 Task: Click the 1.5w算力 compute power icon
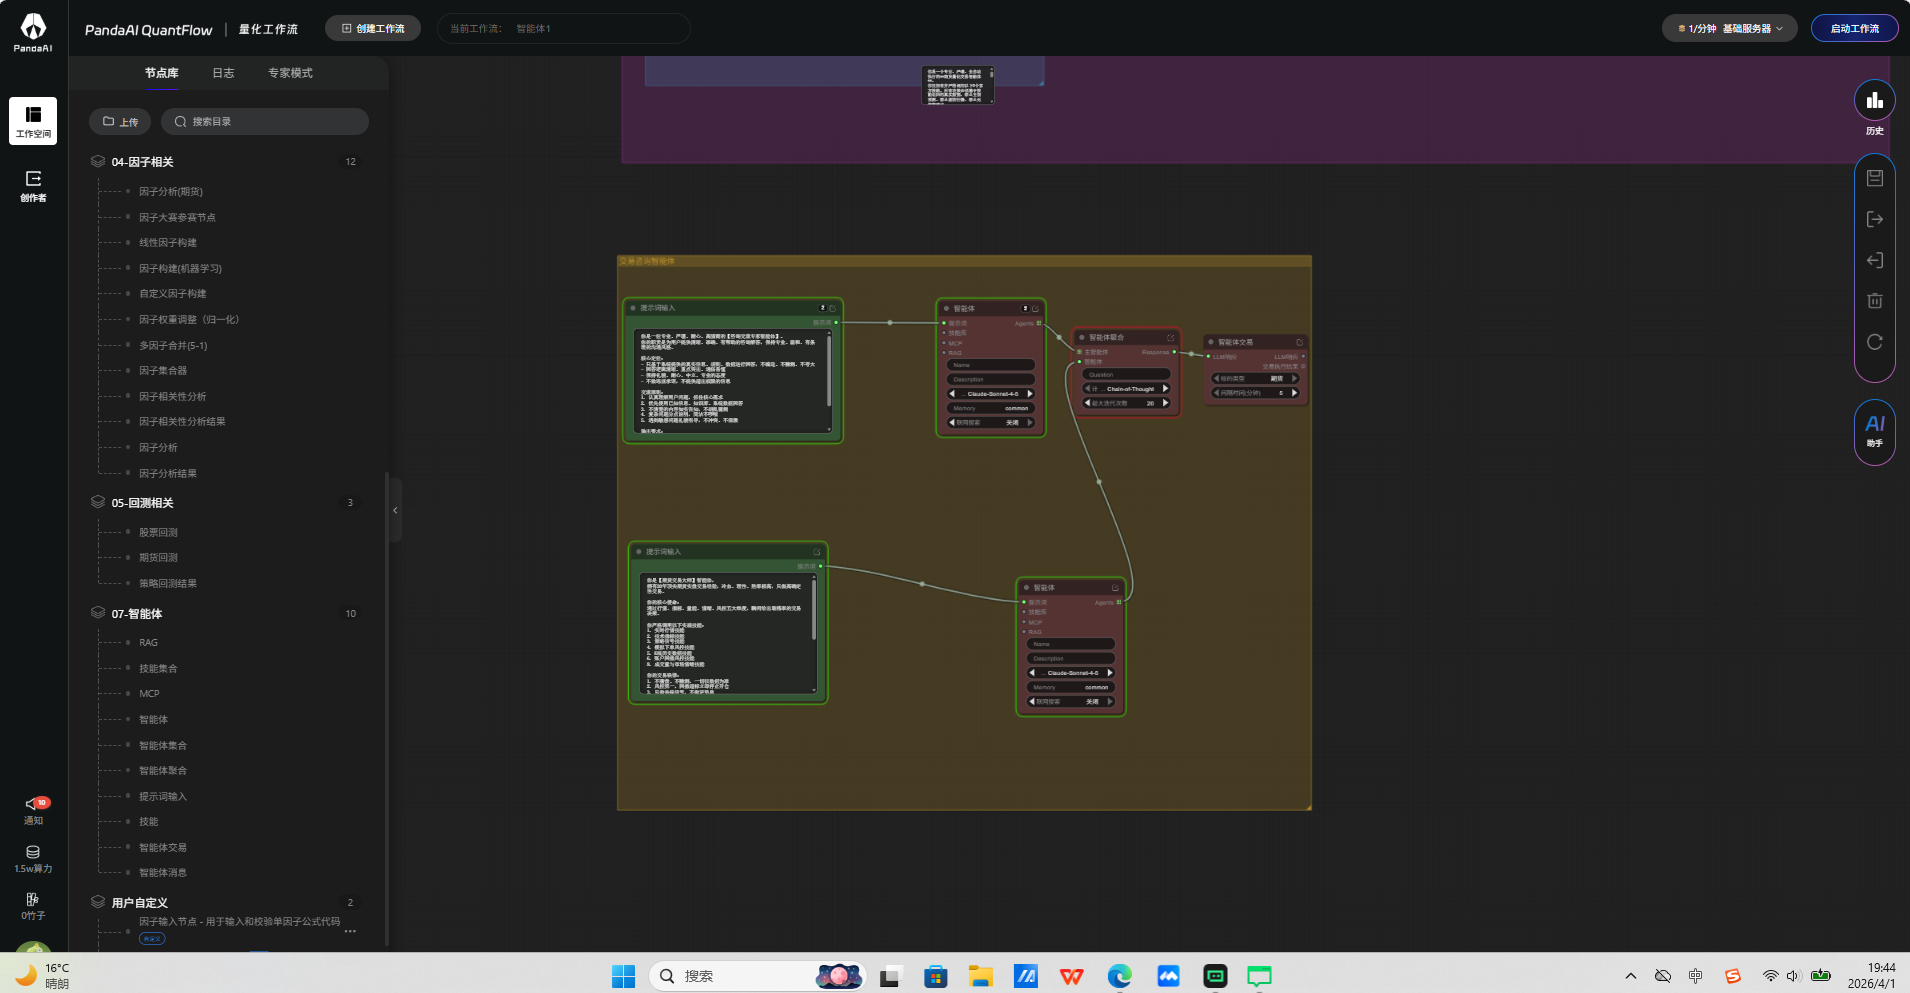[33, 858]
